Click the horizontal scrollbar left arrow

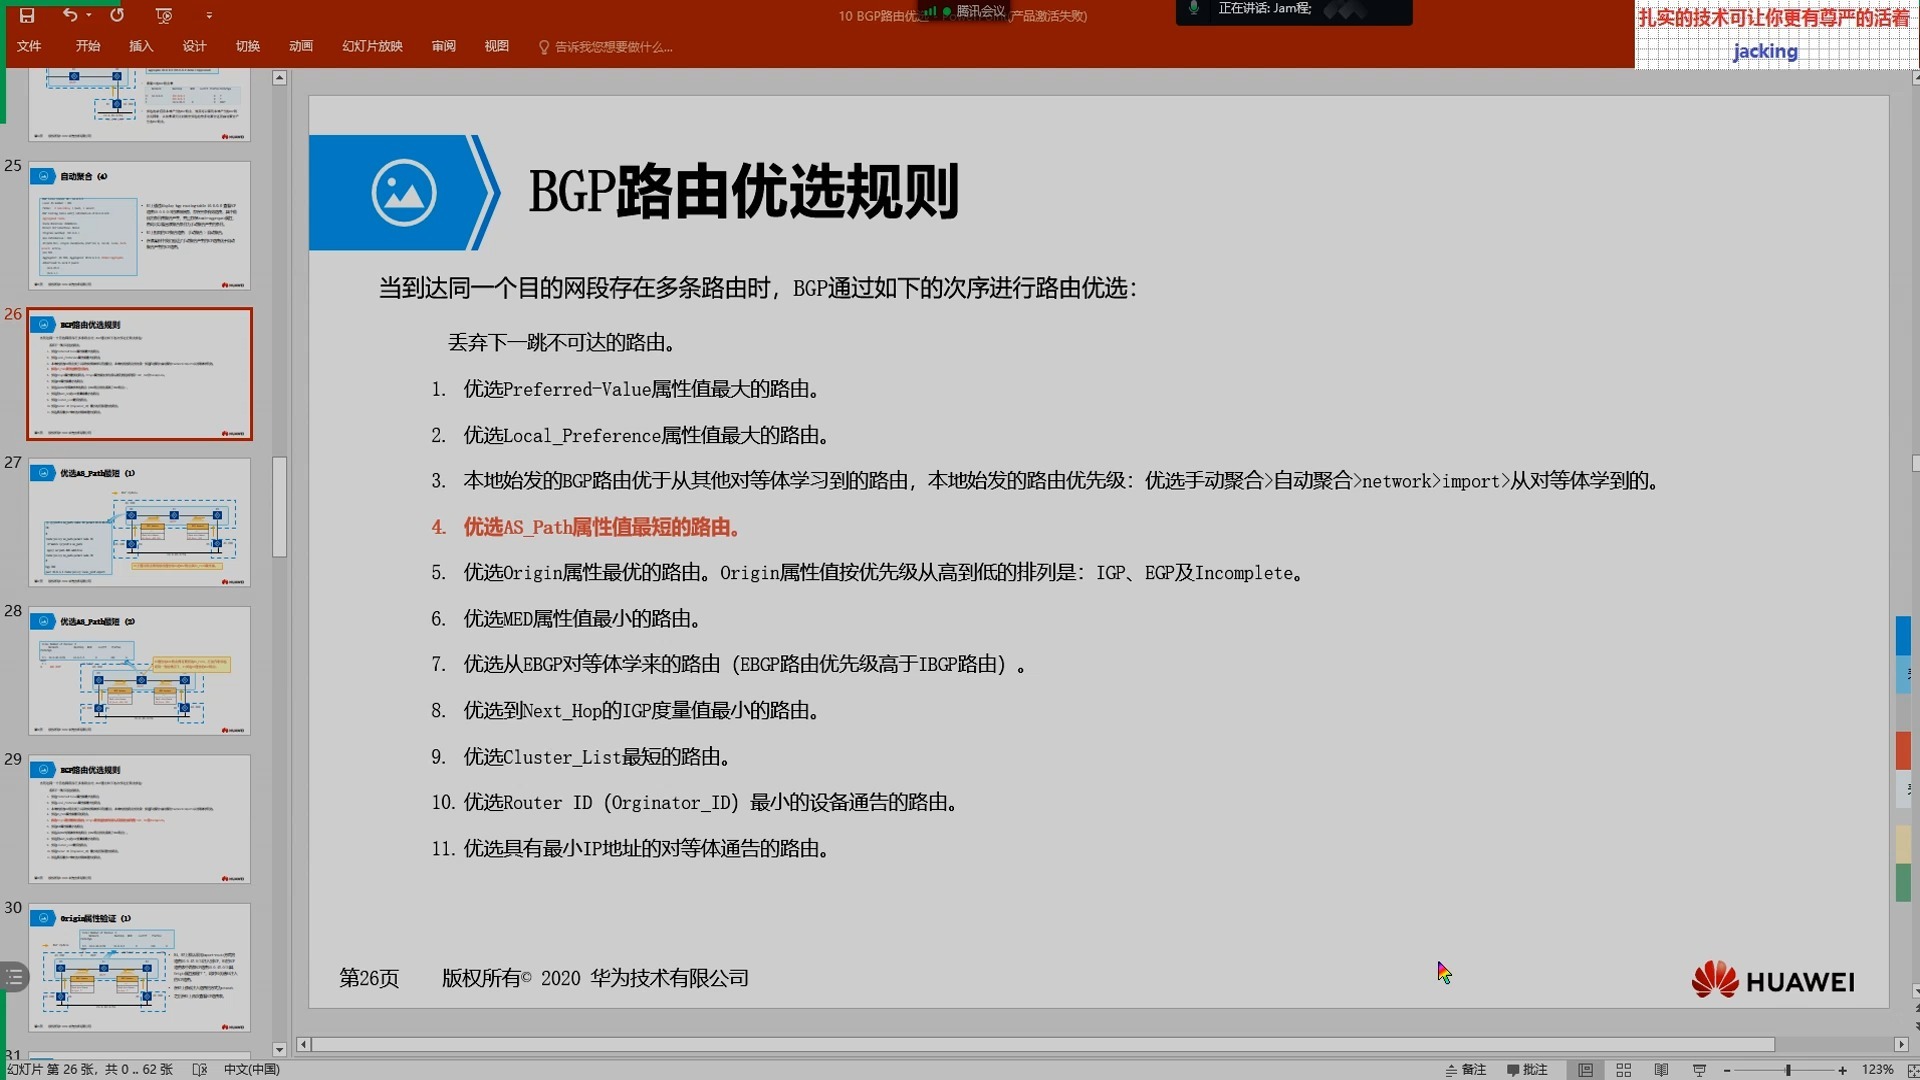pos(303,1044)
